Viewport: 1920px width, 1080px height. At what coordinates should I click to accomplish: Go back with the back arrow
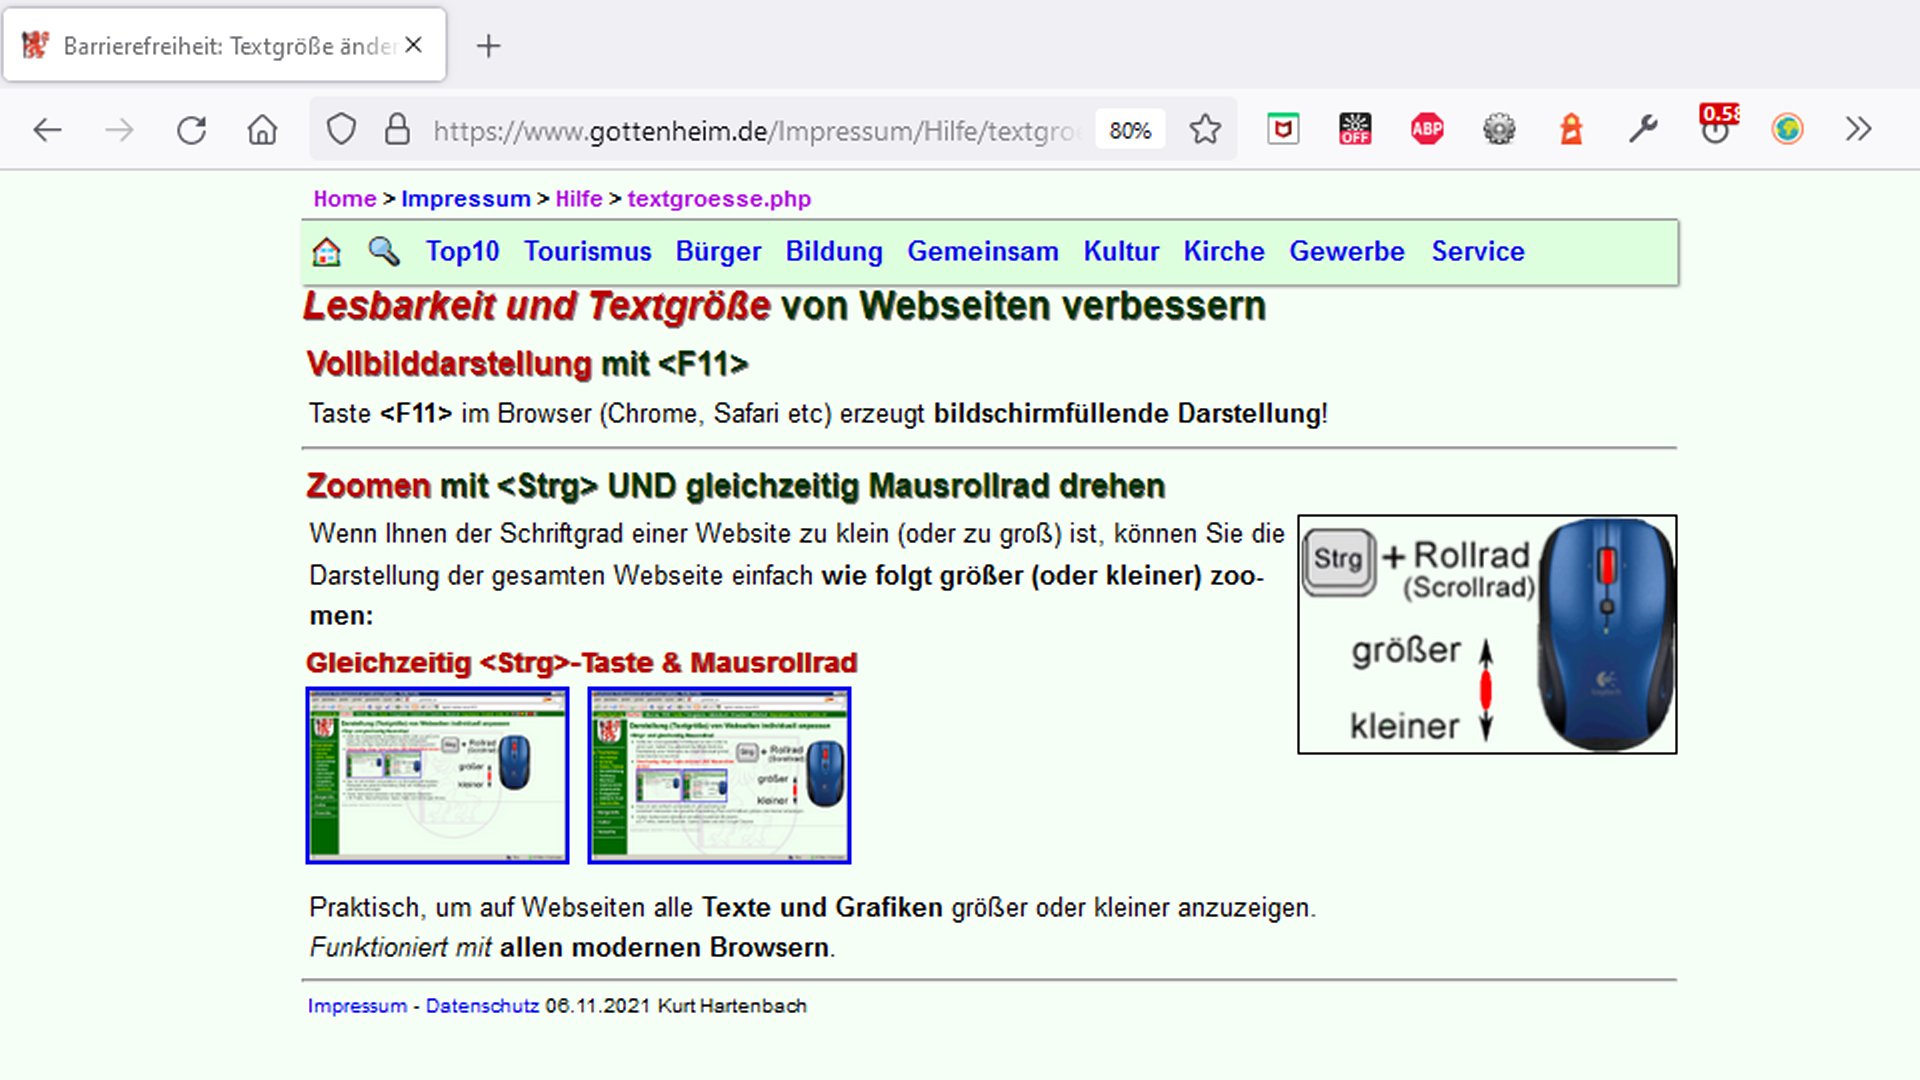tap(47, 130)
